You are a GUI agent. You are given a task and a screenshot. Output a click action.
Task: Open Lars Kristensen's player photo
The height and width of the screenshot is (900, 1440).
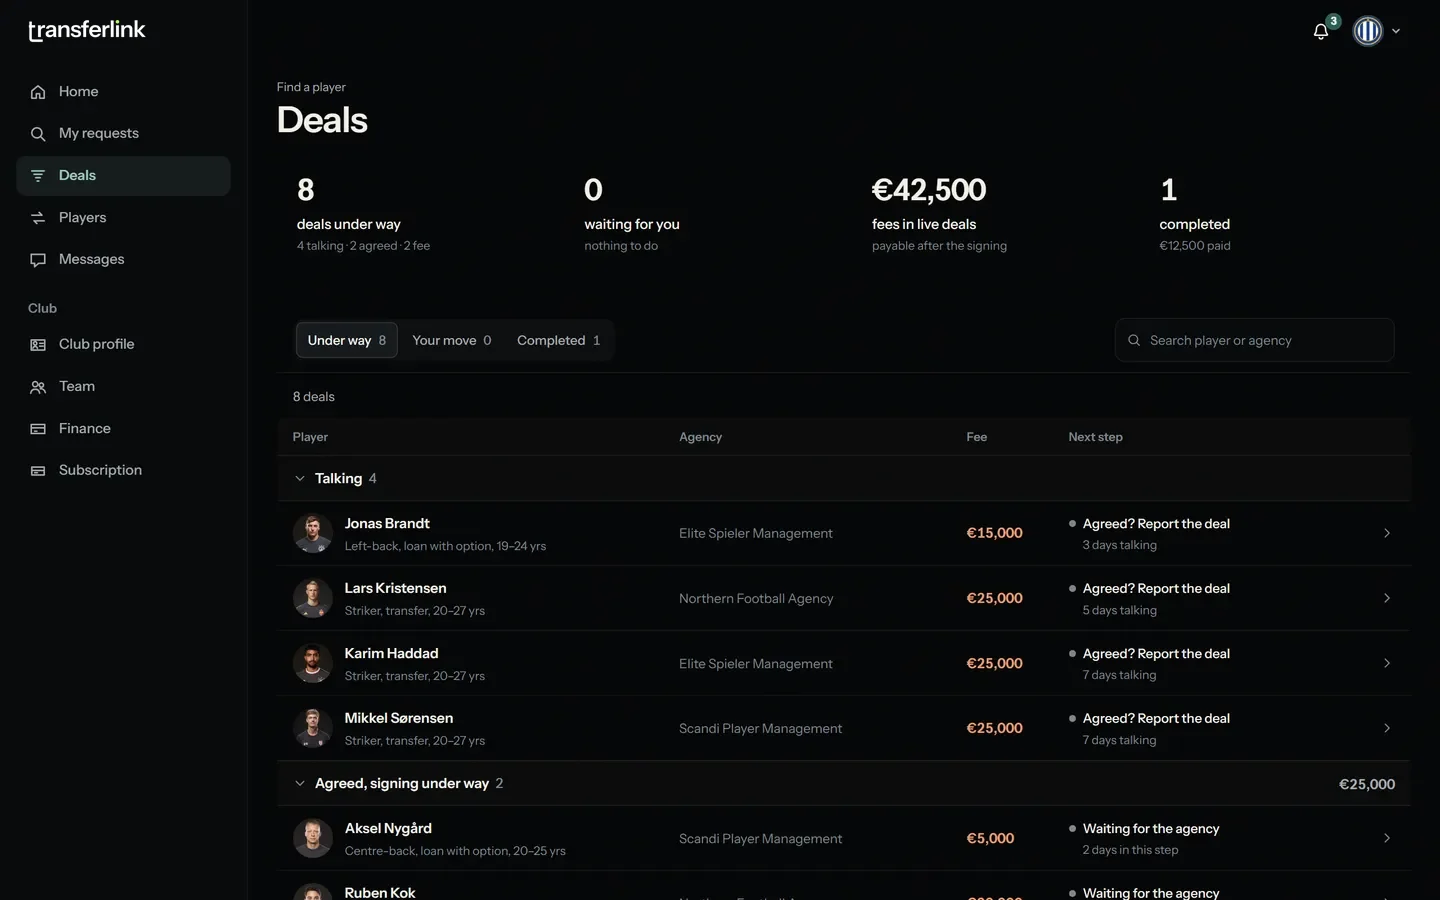coord(313,598)
